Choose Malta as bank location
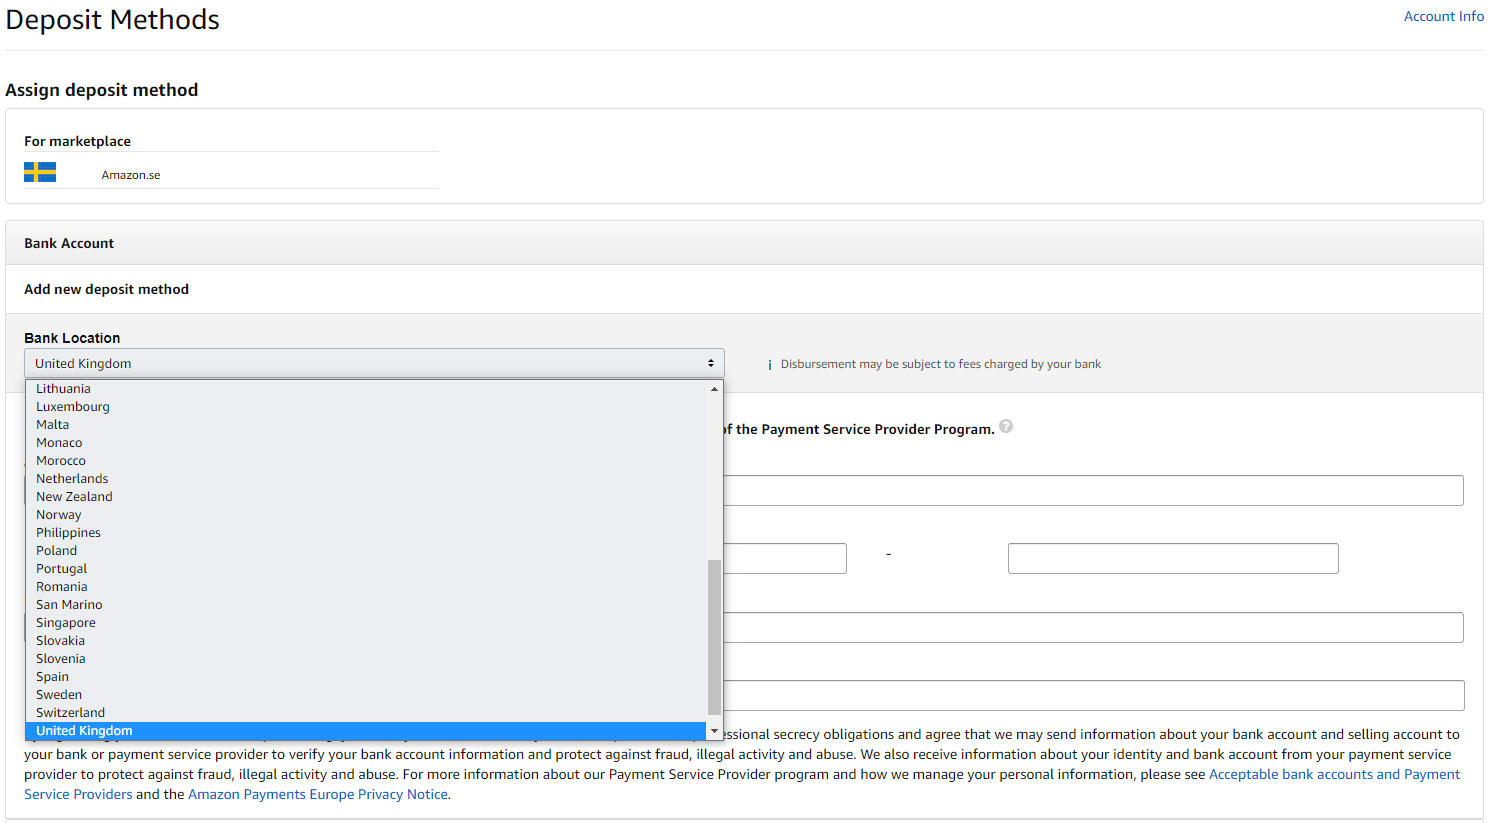The width and height of the screenshot is (1501, 823). [x=366, y=425]
